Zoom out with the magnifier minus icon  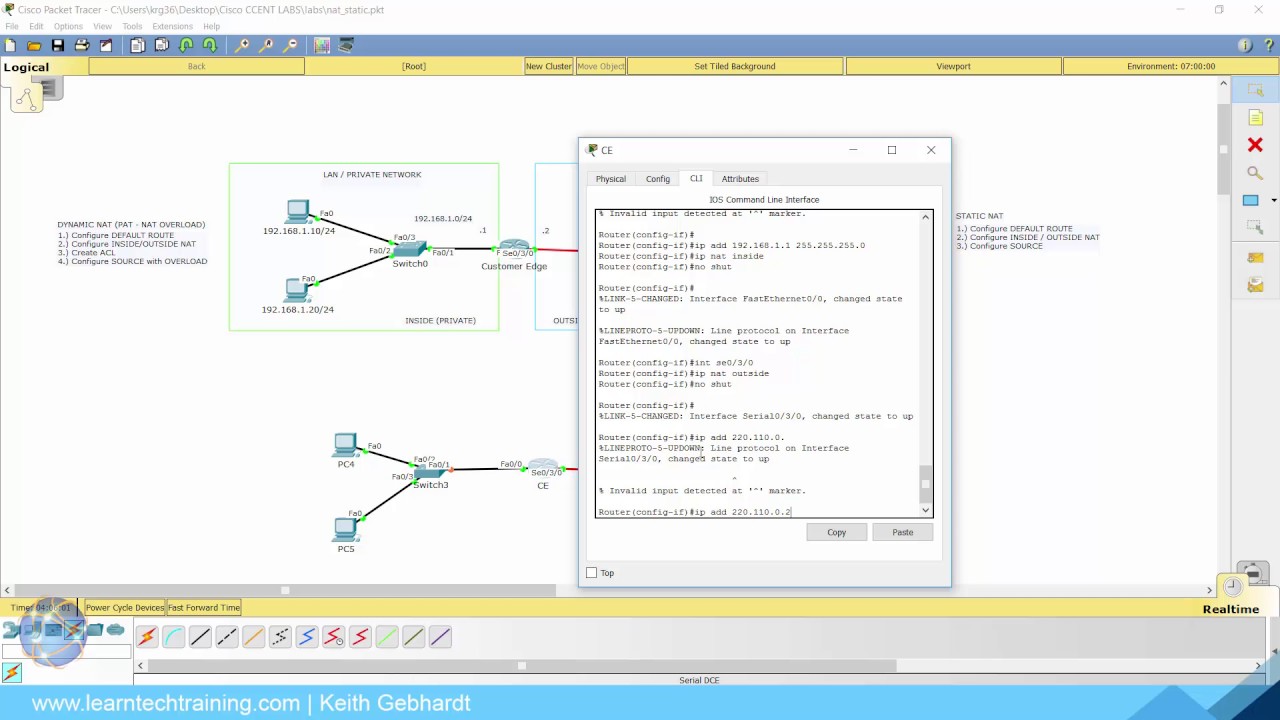point(290,45)
